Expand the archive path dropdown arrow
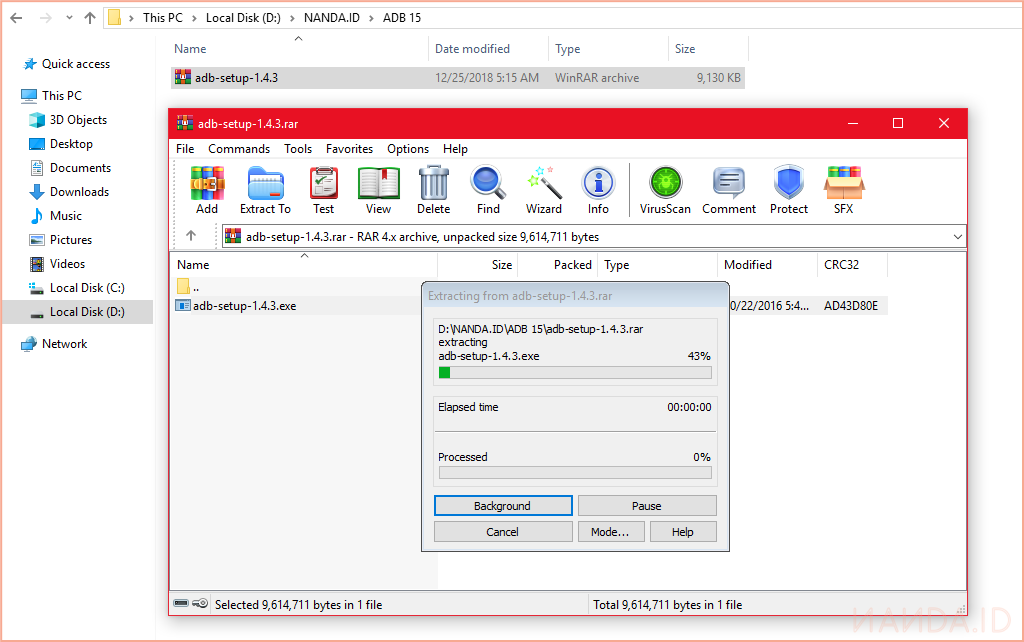This screenshot has width=1024, height=642. [x=958, y=237]
